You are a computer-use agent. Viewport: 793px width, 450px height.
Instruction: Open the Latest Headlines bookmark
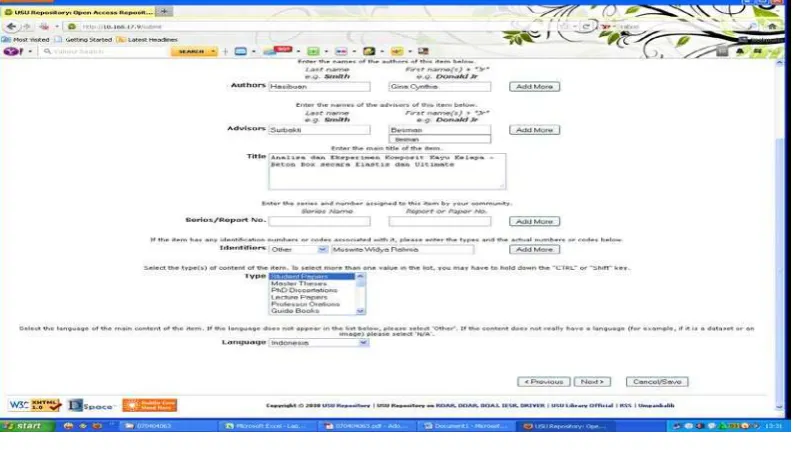[147, 39]
